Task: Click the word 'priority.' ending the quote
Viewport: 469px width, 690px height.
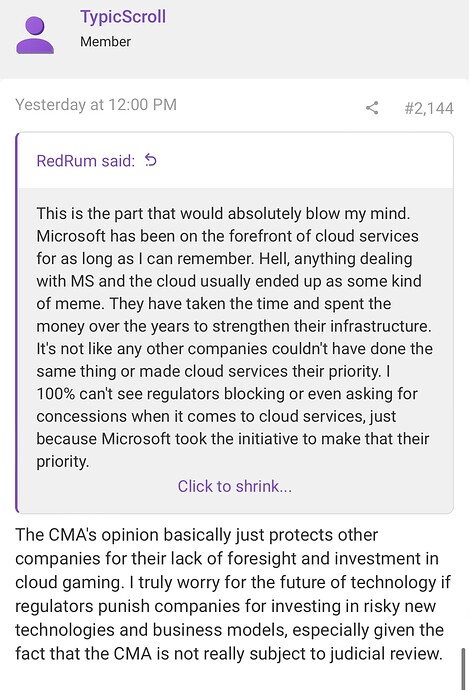Action: tap(63, 462)
